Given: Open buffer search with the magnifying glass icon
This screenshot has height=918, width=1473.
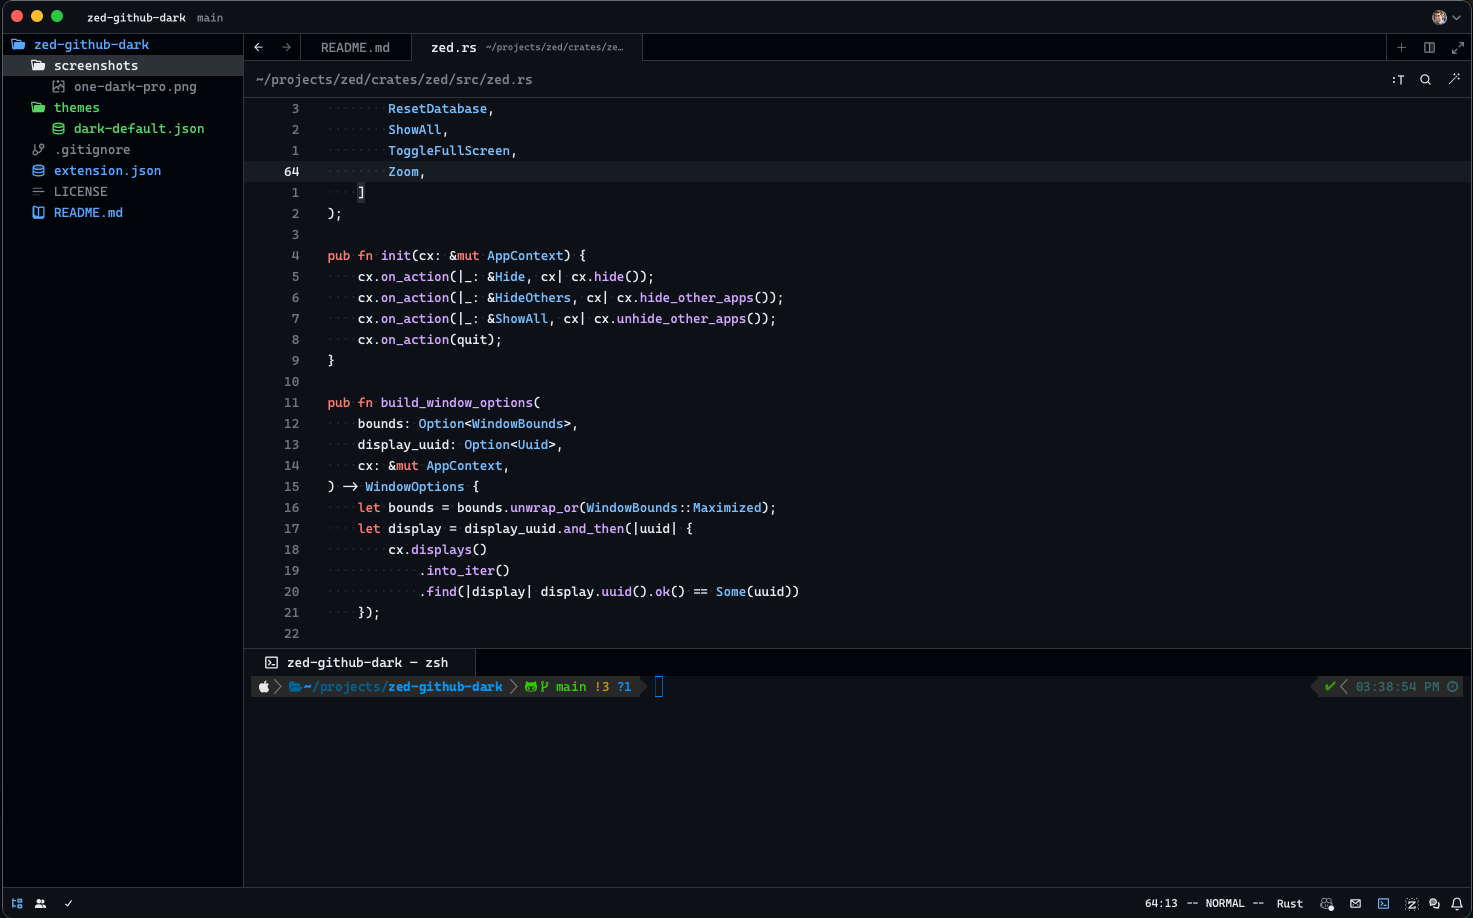Looking at the screenshot, I should coord(1425,79).
